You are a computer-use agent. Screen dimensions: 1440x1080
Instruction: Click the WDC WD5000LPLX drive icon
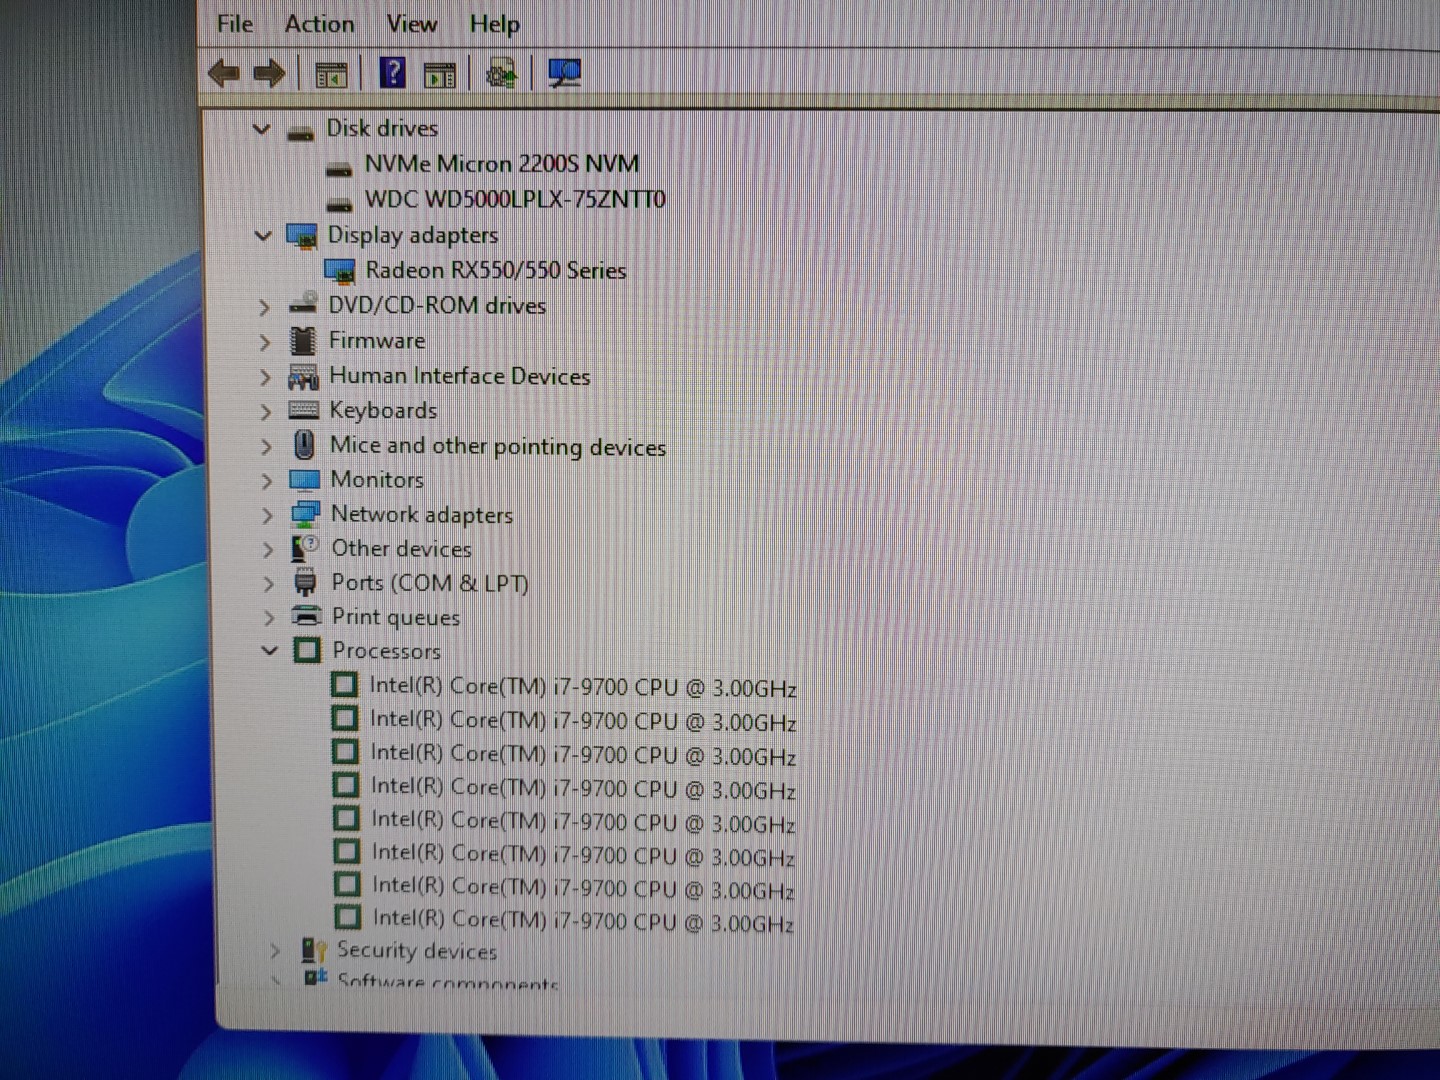339,204
